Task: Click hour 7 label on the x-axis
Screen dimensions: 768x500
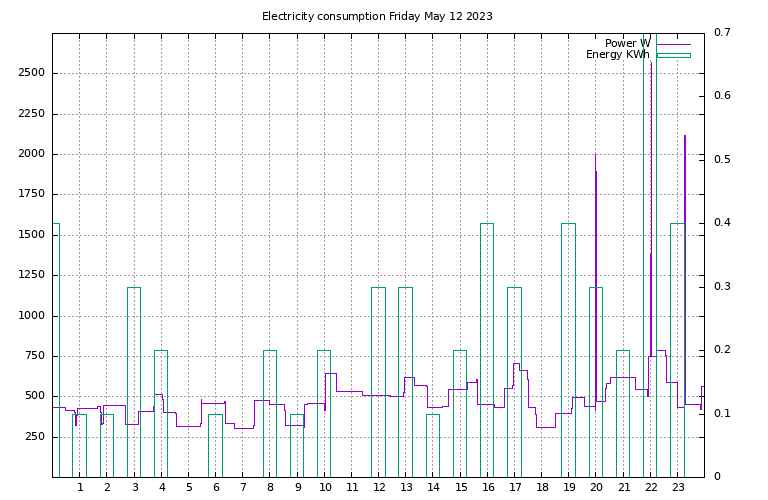Action: tap(243, 487)
